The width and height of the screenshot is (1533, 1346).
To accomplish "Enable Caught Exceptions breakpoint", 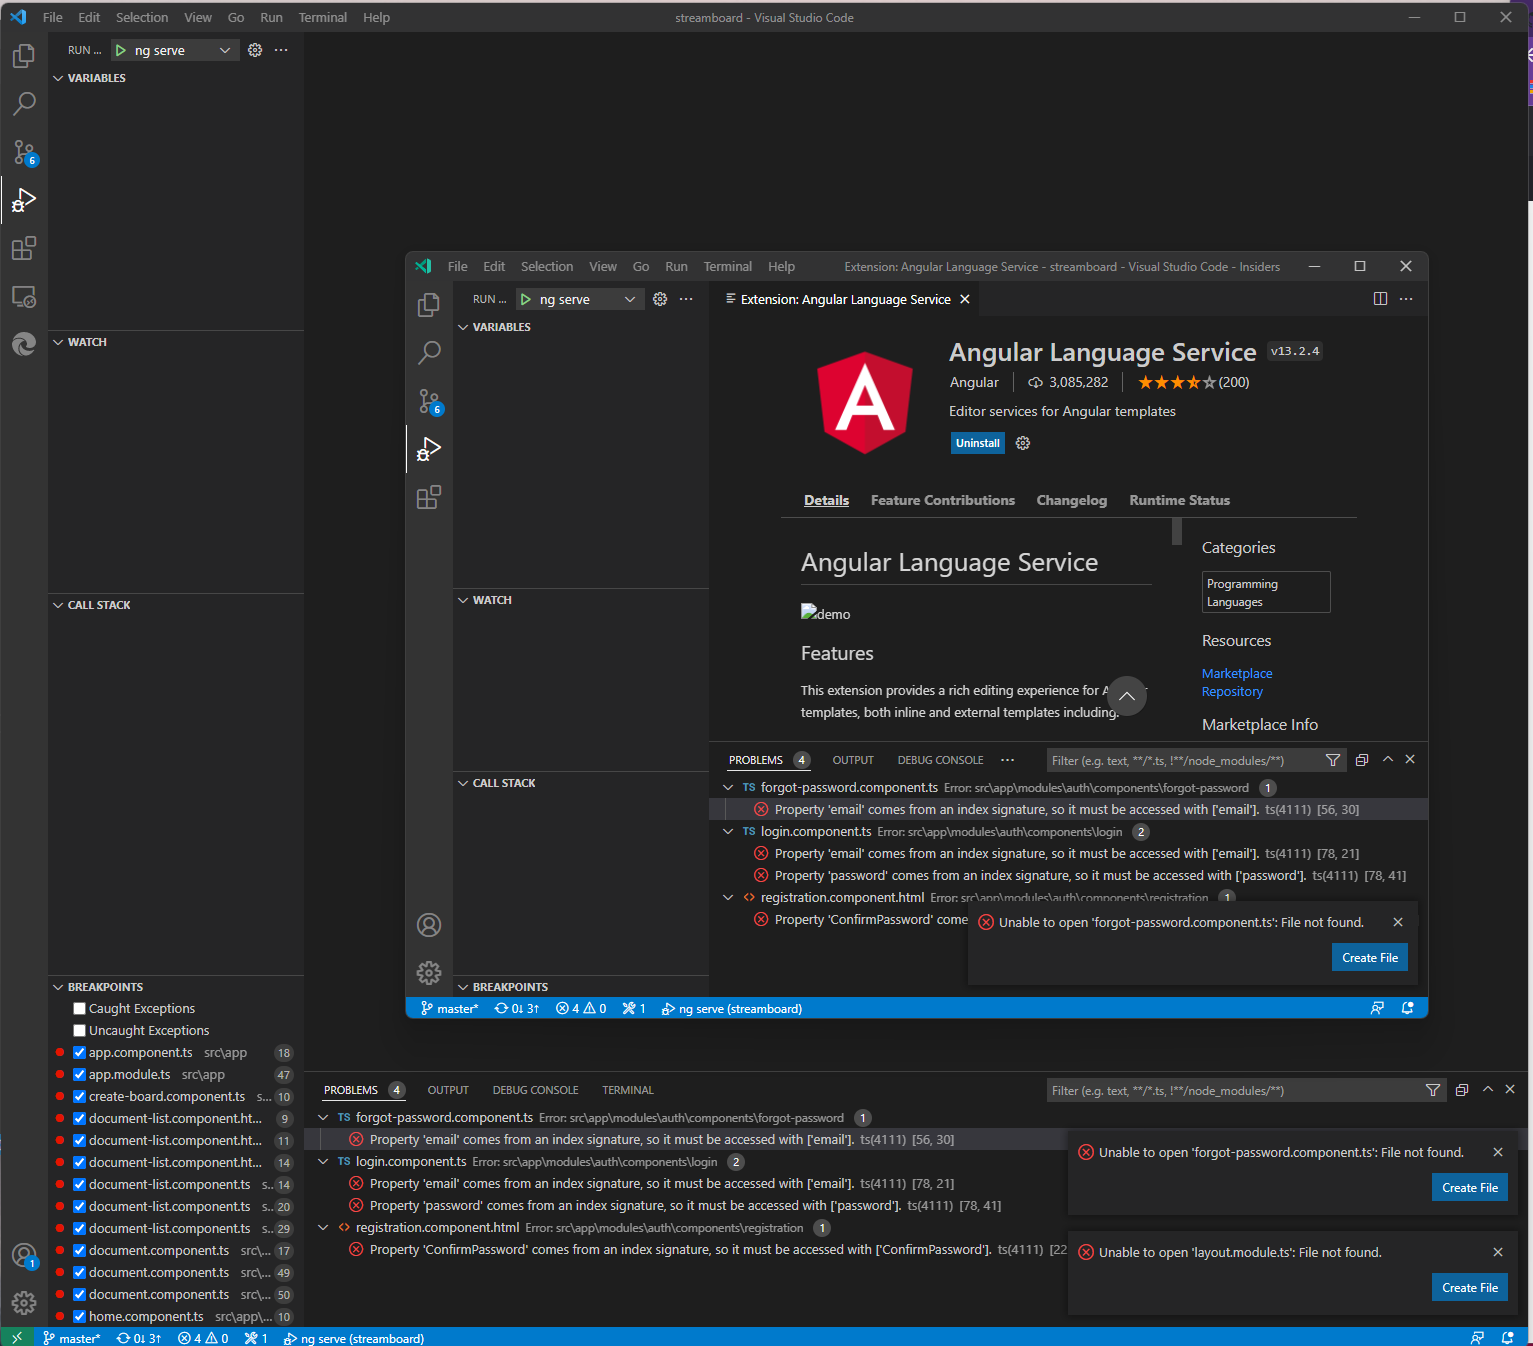I will [80, 1009].
